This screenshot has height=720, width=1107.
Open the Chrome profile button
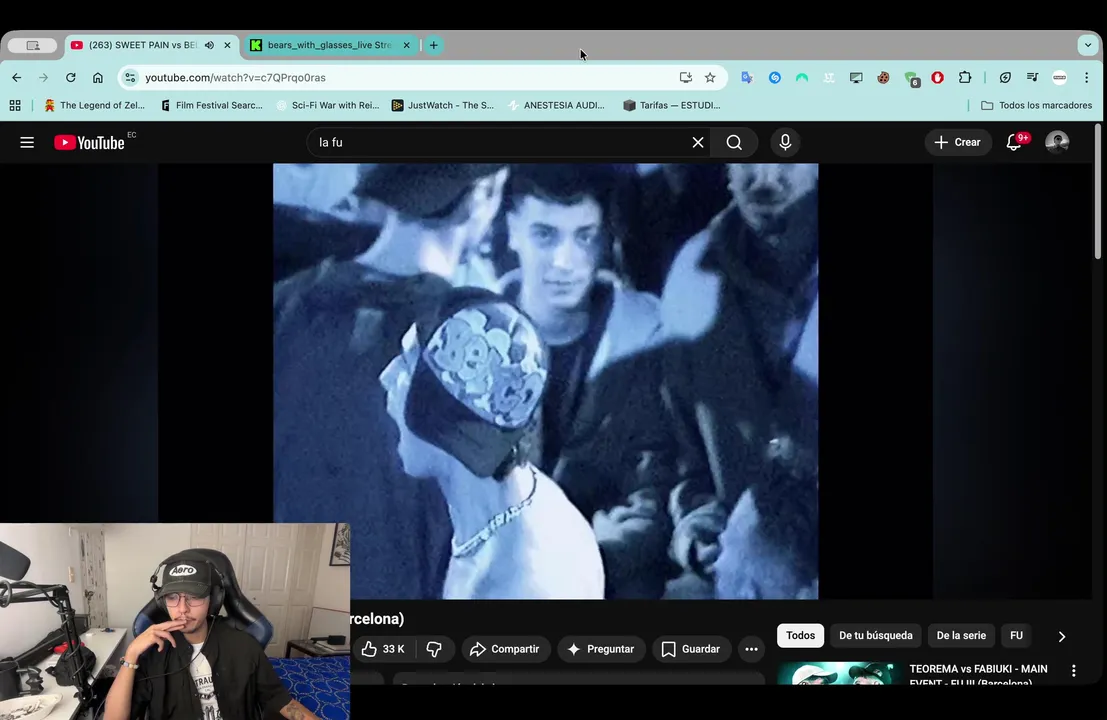coord(1060,78)
